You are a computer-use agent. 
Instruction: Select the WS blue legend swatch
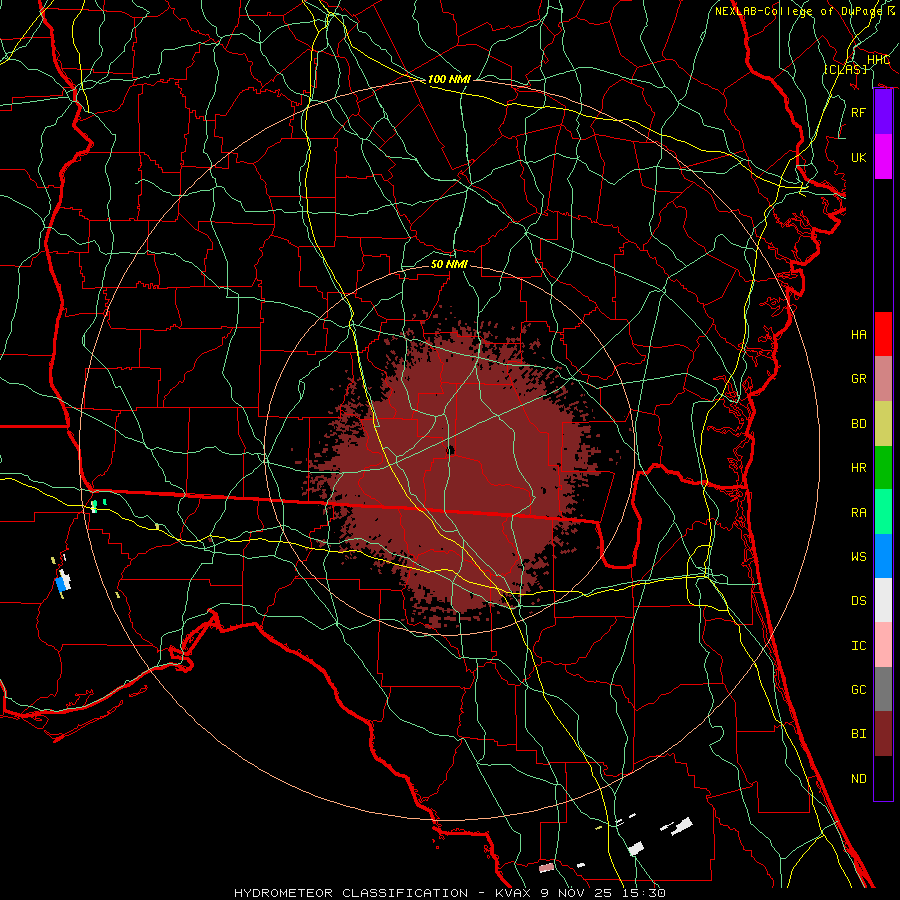[x=883, y=556]
